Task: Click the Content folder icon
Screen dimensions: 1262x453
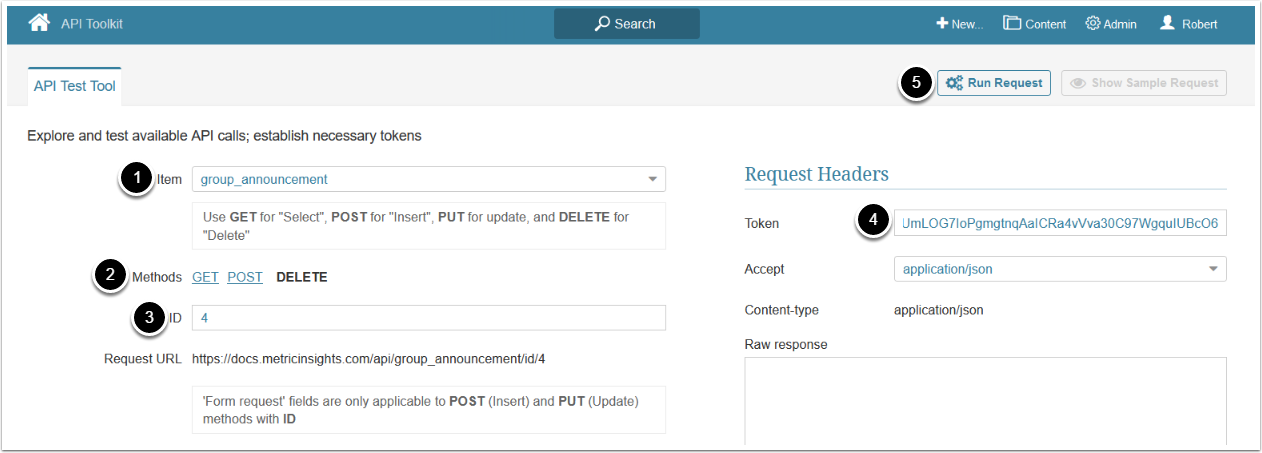Action: [x=1012, y=24]
